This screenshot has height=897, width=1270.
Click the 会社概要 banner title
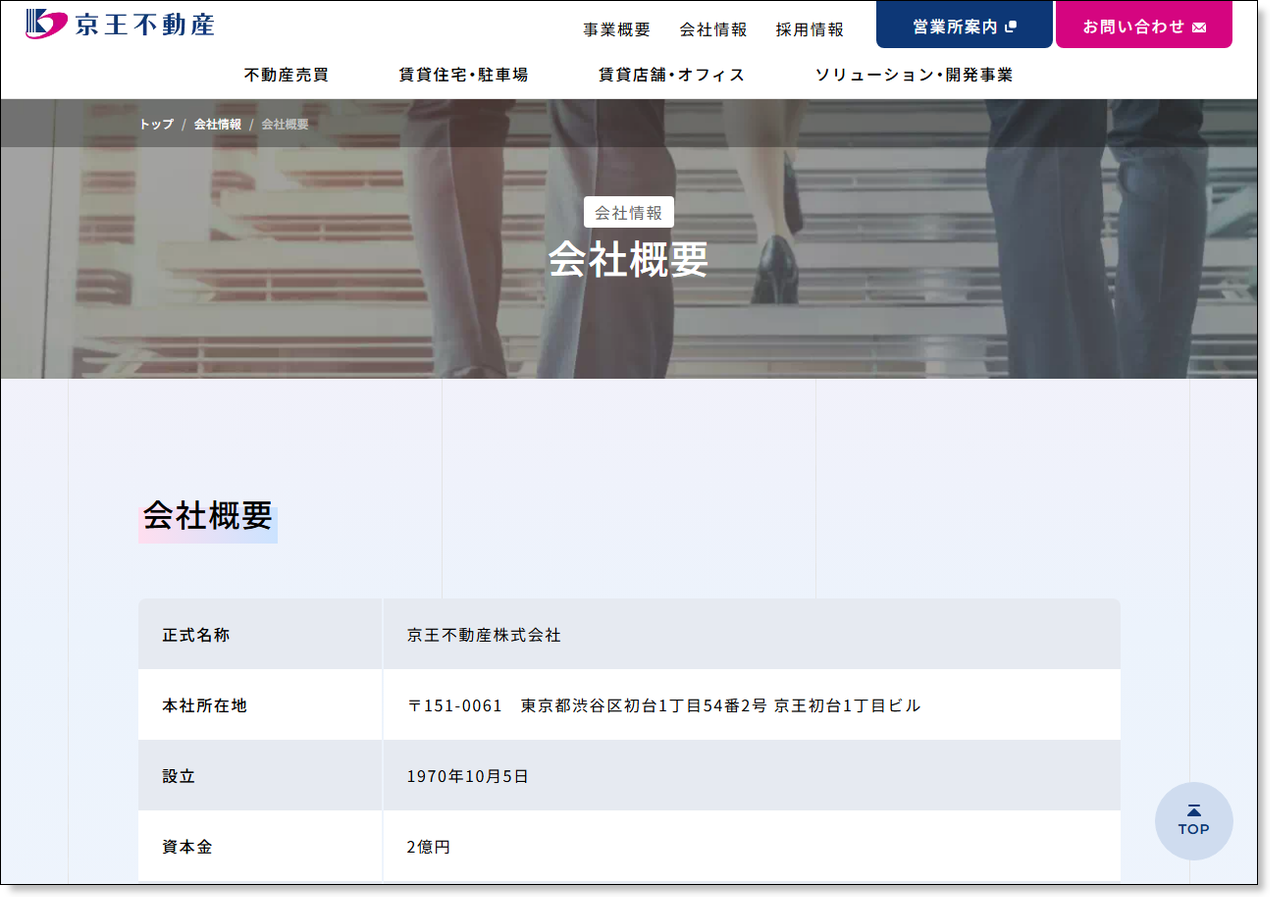tap(629, 259)
